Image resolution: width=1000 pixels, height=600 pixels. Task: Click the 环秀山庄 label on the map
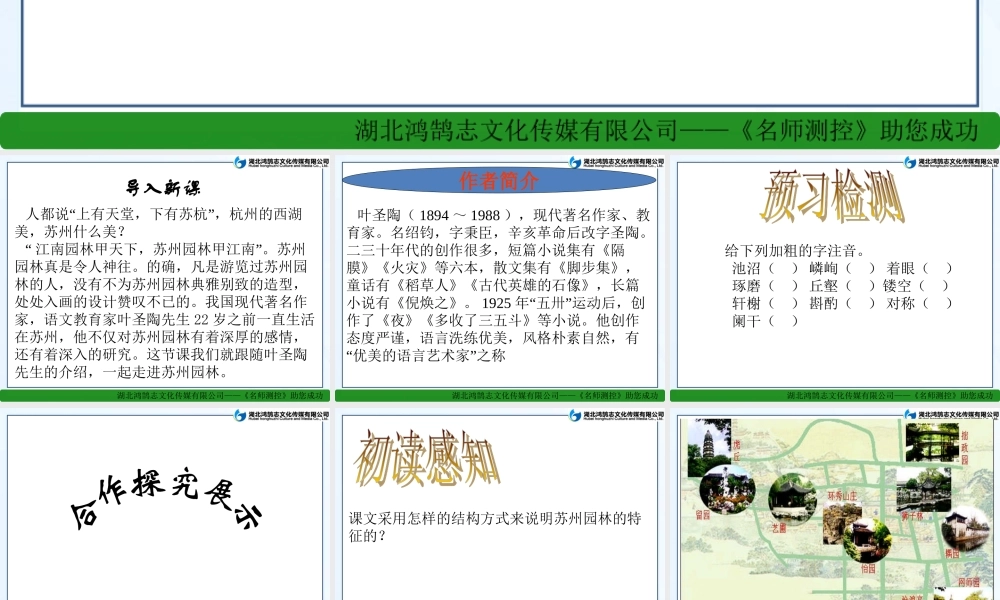click(x=842, y=496)
